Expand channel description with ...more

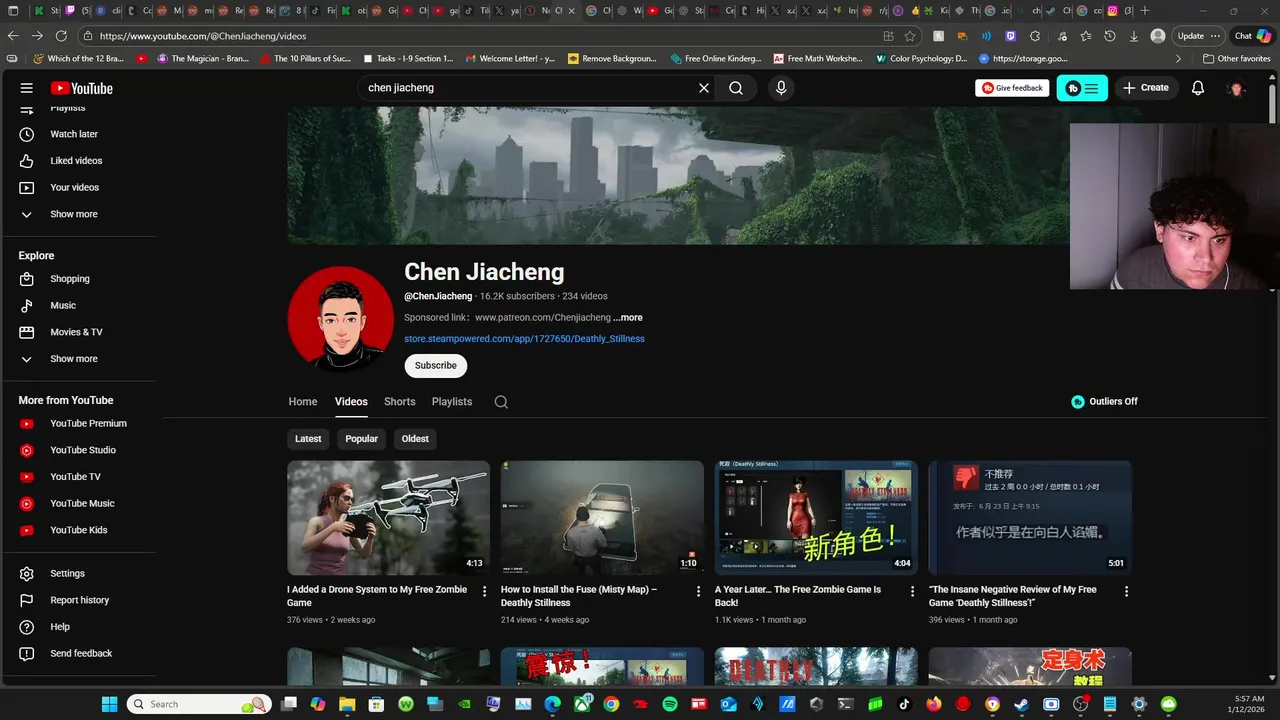[628, 318]
